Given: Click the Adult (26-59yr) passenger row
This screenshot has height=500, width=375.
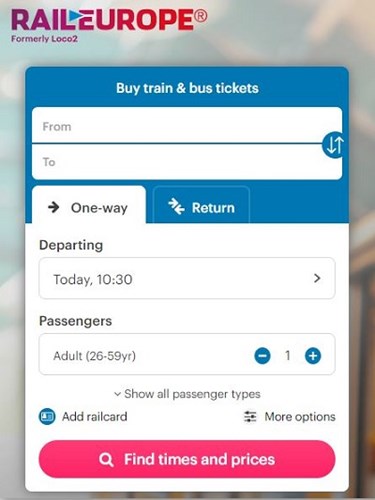Looking at the screenshot, I should tap(187, 354).
